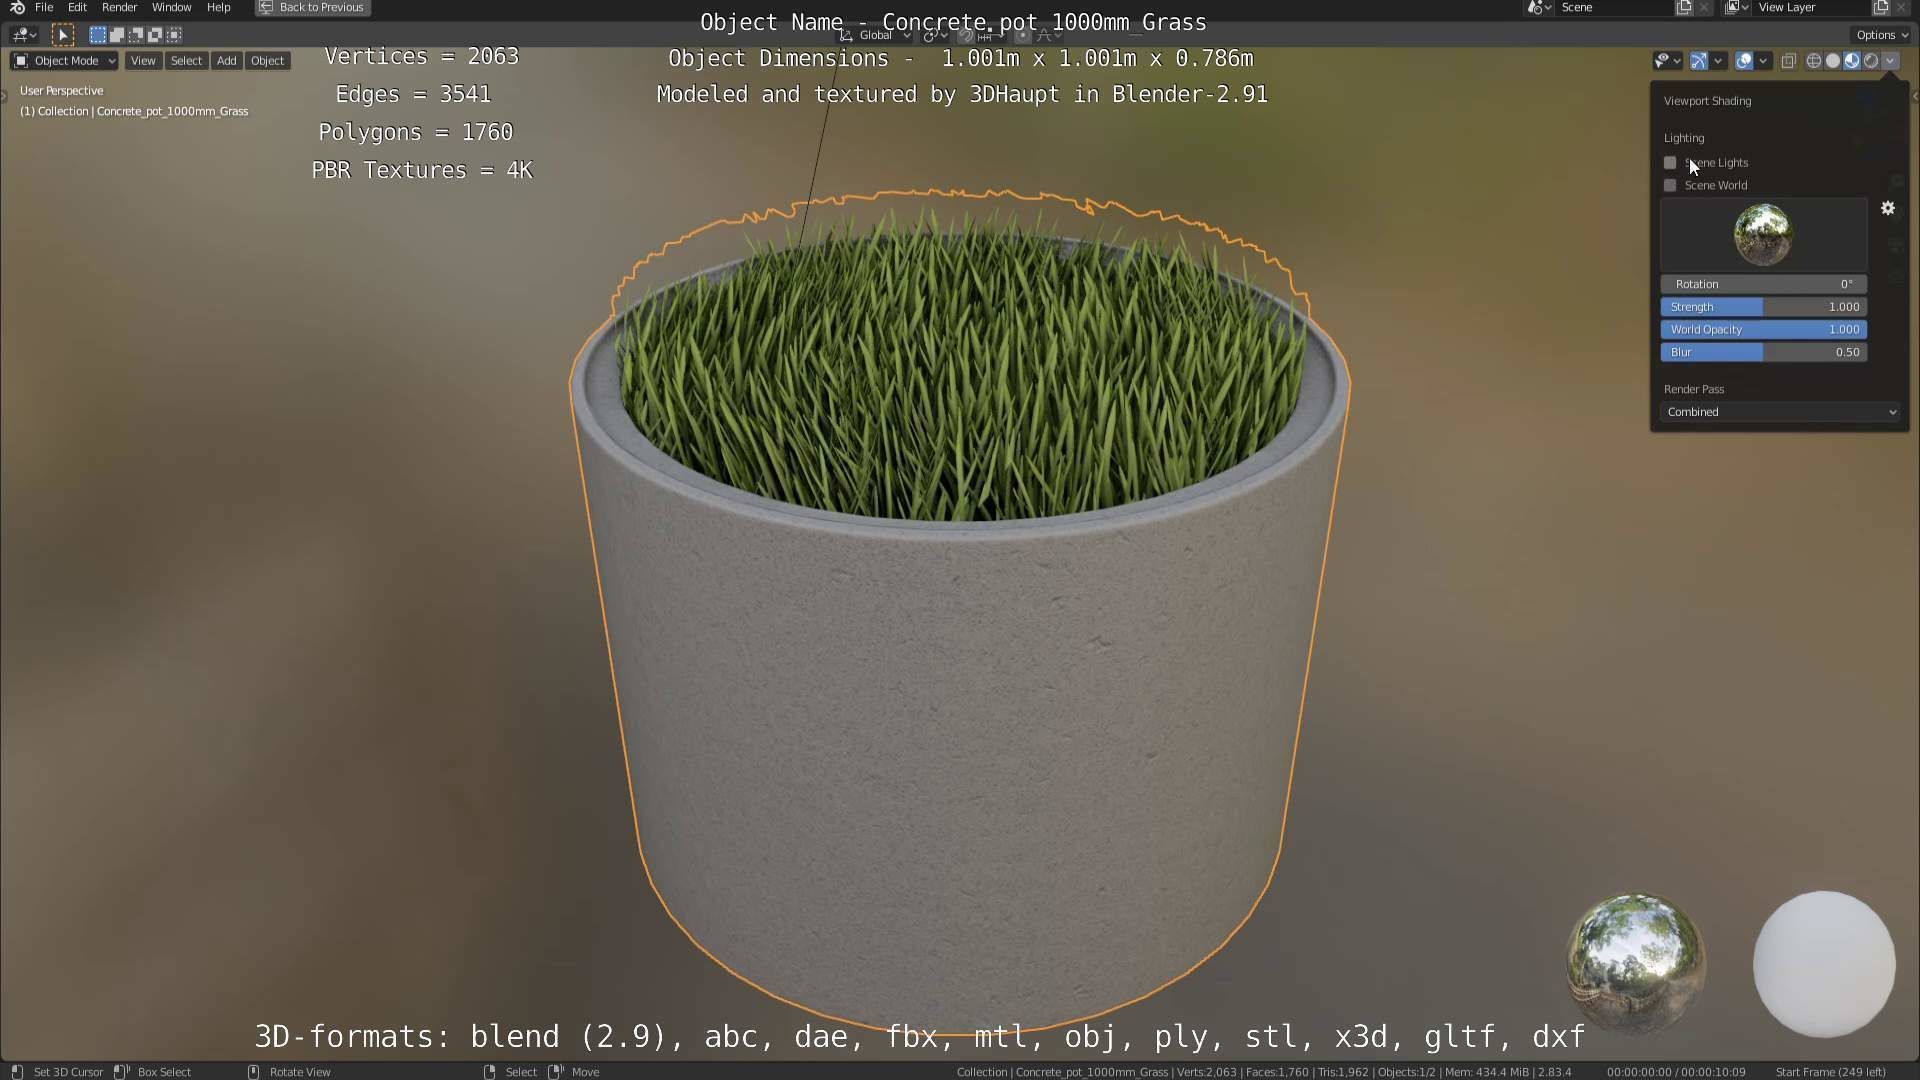Open the Options dropdown
This screenshot has height=1080, width=1920.
point(1882,35)
